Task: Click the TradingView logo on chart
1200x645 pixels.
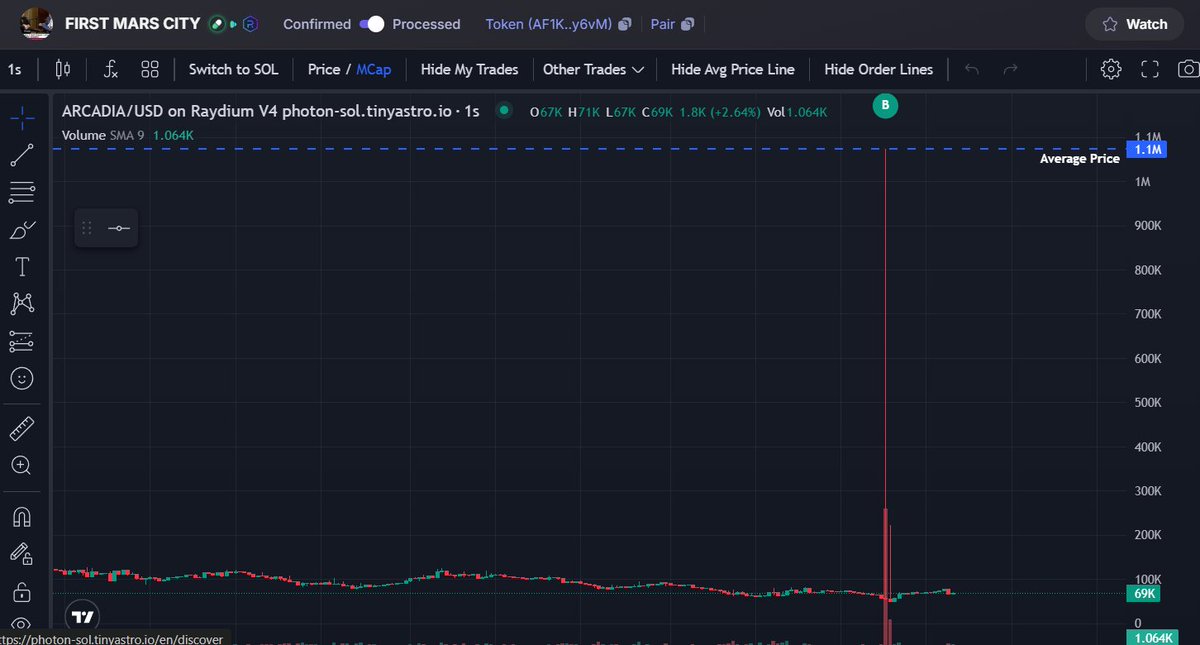Action: pos(83,617)
